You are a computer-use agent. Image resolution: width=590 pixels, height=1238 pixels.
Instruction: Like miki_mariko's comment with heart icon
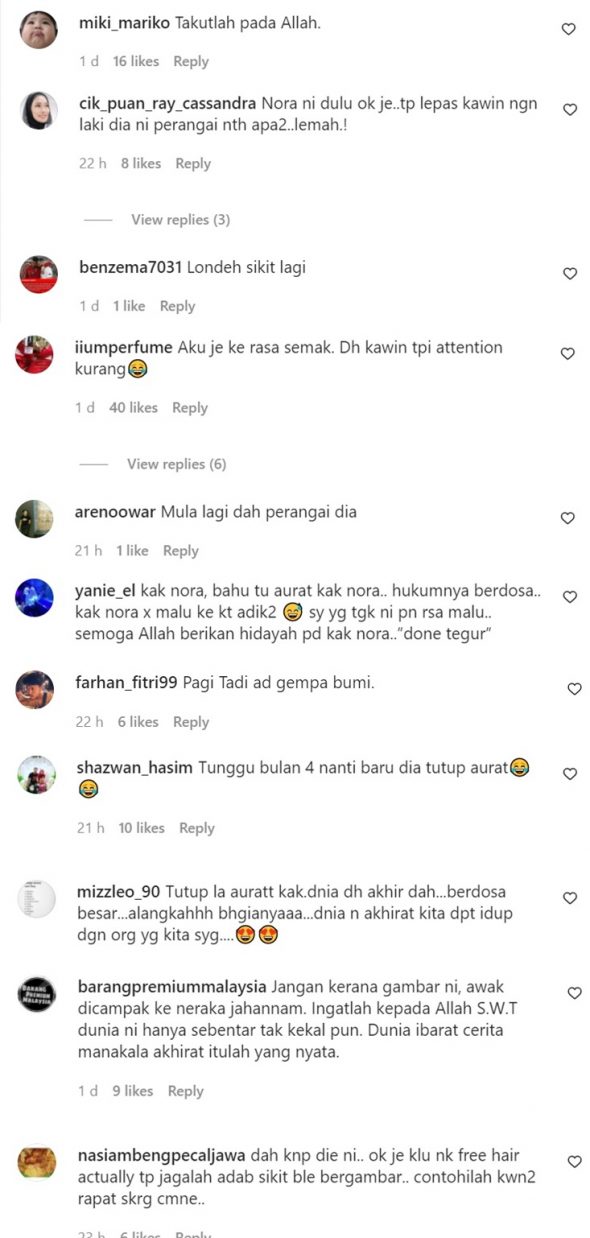tap(568, 30)
